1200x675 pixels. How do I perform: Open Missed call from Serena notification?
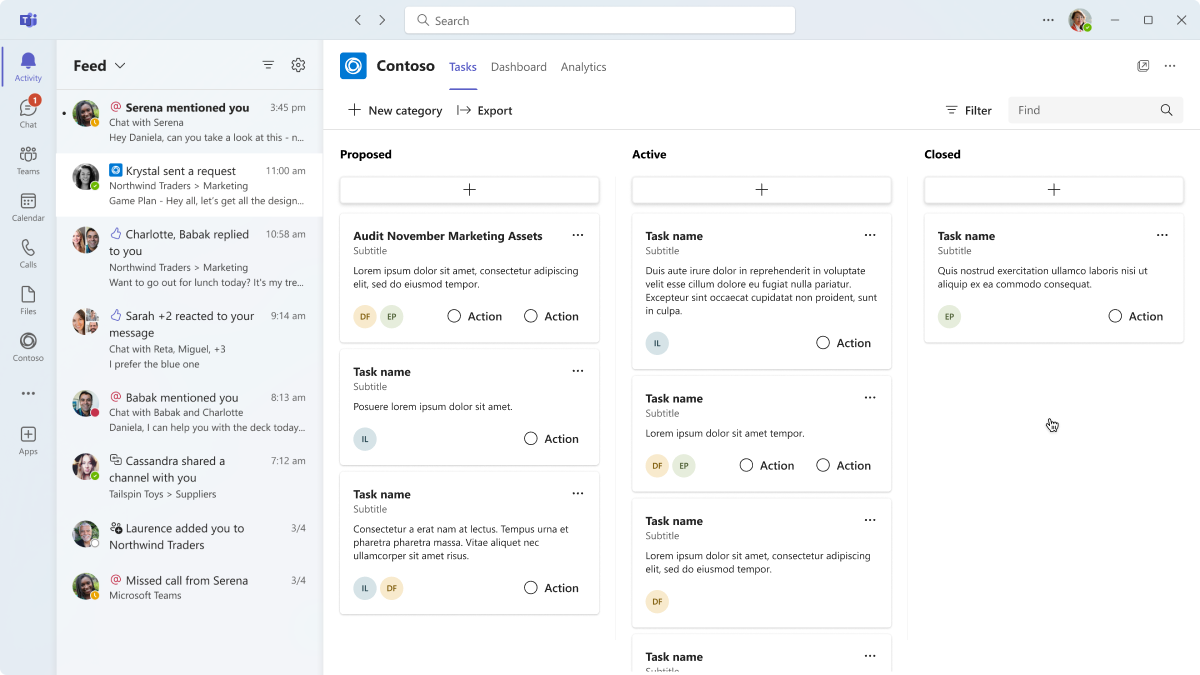pos(190,587)
